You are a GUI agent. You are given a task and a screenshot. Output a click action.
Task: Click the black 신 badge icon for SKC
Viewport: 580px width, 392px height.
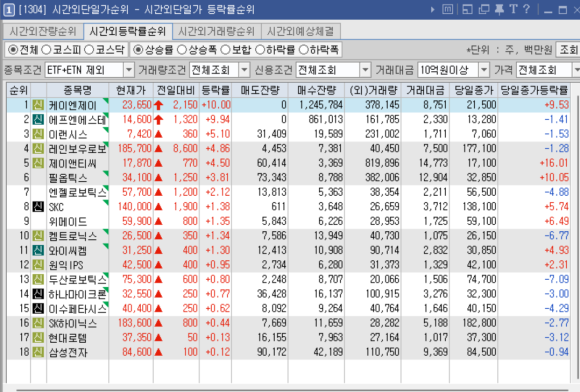38,207
